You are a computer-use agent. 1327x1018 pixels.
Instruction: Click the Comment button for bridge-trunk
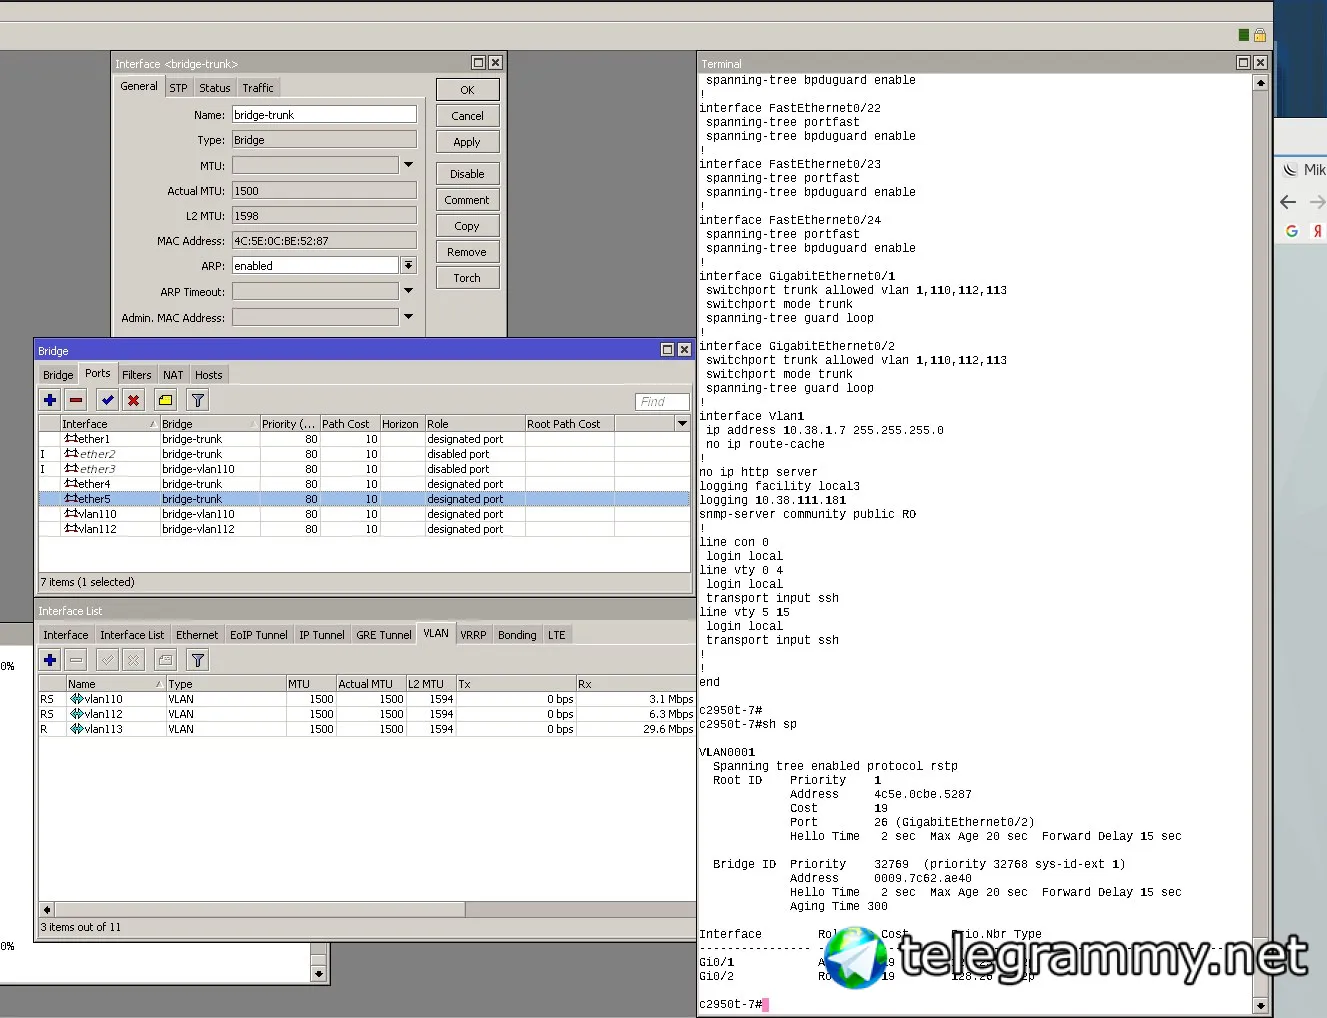(x=467, y=200)
